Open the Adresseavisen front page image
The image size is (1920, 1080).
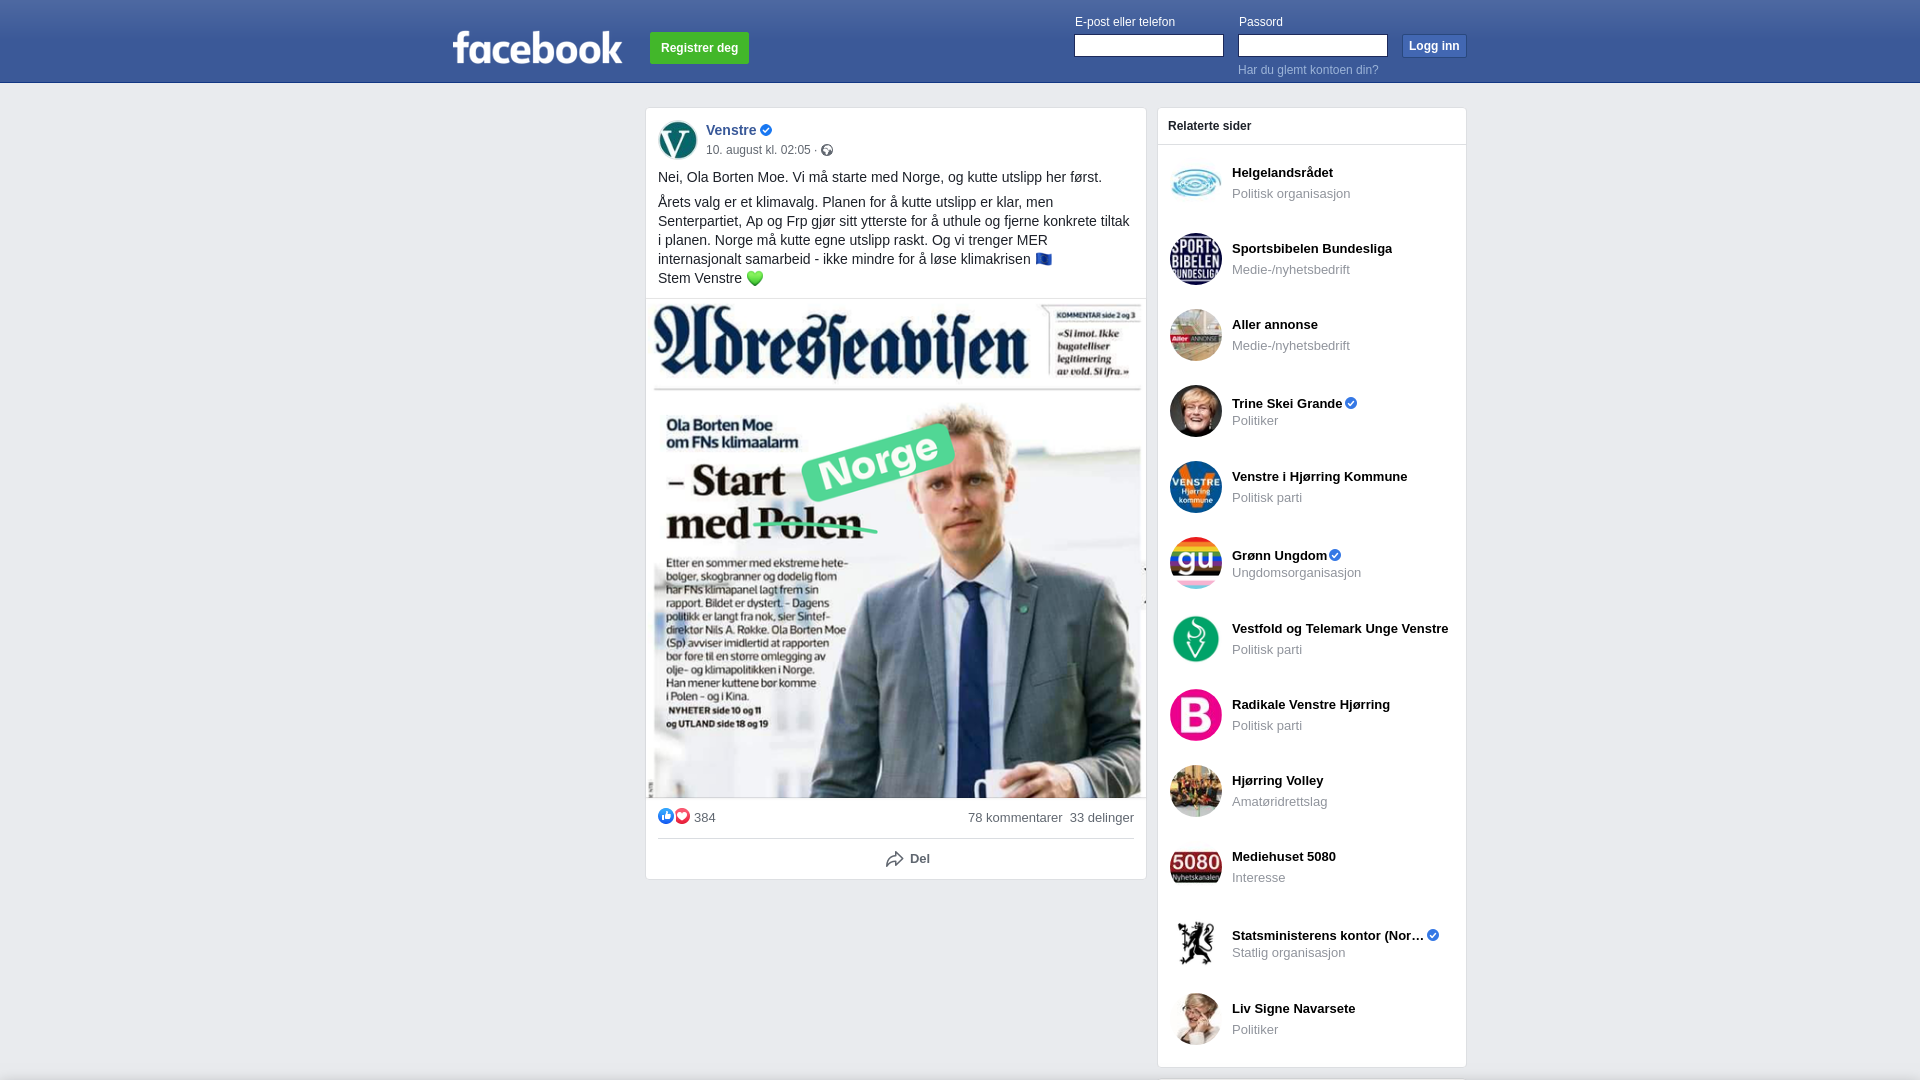coord(896,548)
